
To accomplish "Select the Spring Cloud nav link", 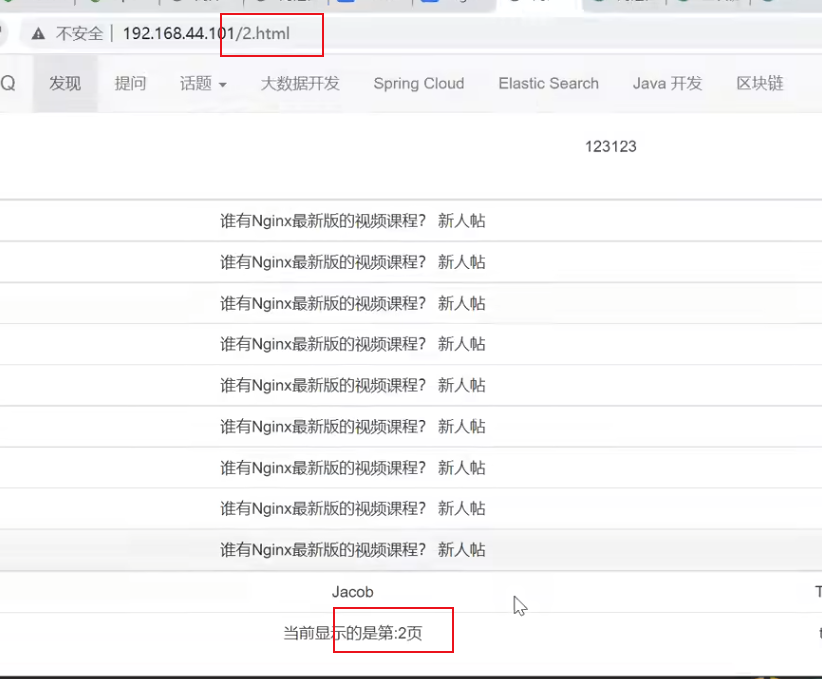I will 419,83.
